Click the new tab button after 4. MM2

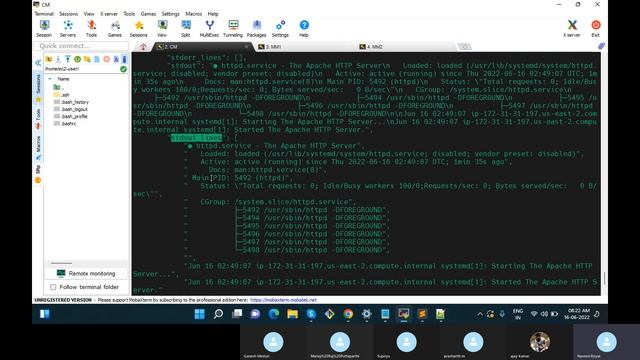point(464,47)
